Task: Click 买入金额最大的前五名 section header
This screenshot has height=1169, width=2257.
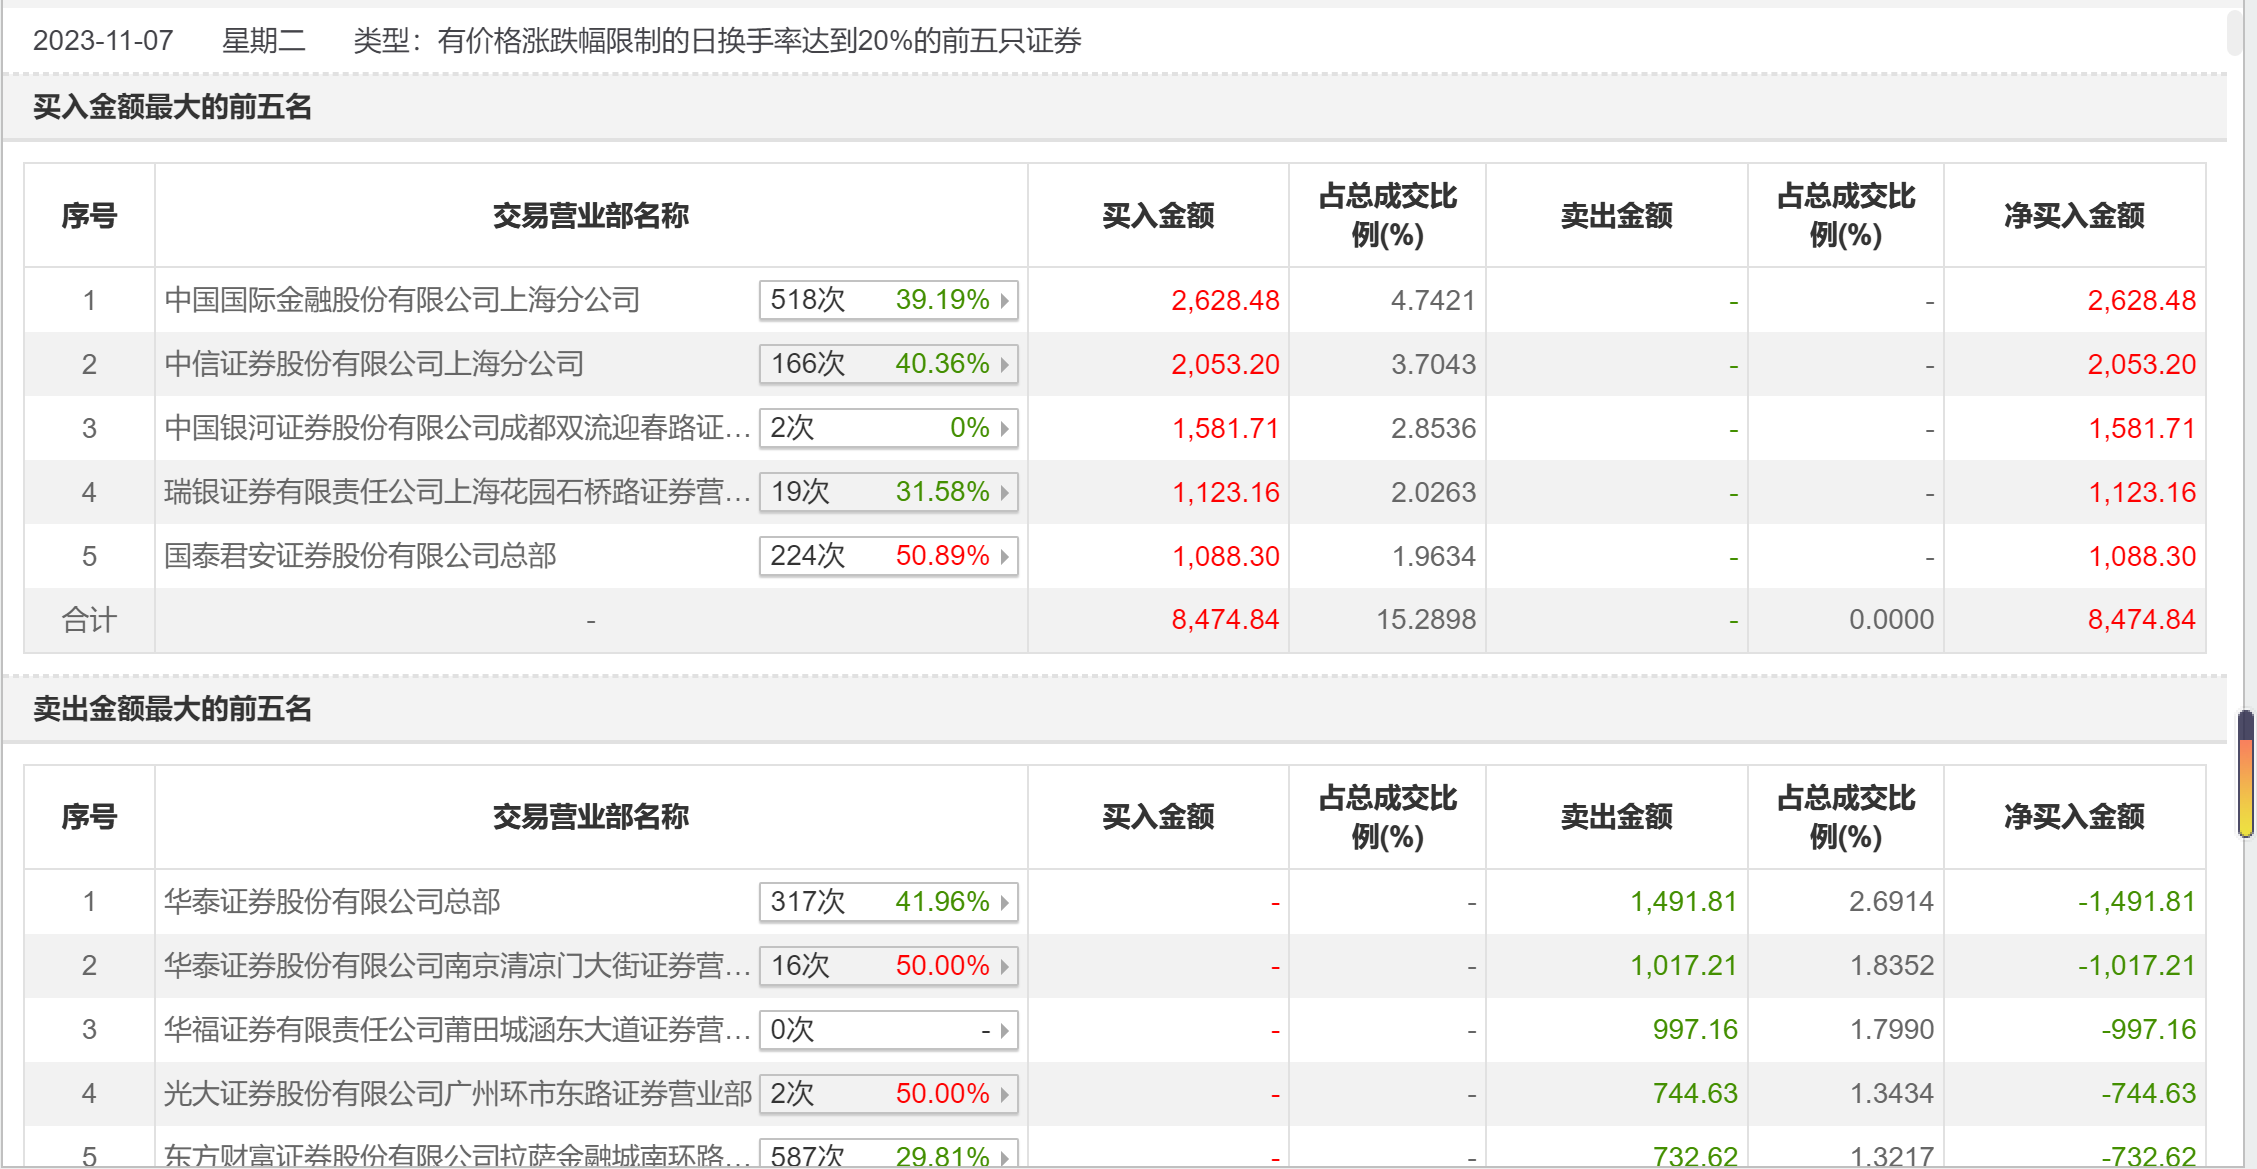Action: point(172,107)
